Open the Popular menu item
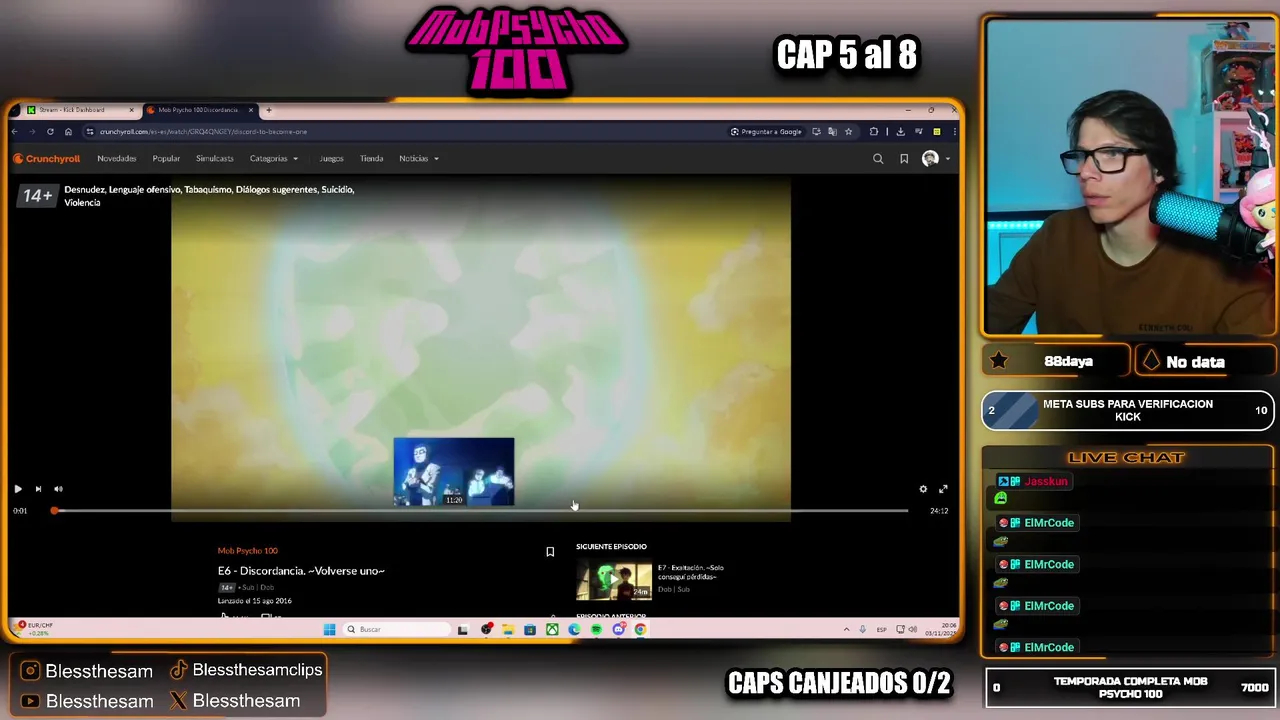 [166, 158]
